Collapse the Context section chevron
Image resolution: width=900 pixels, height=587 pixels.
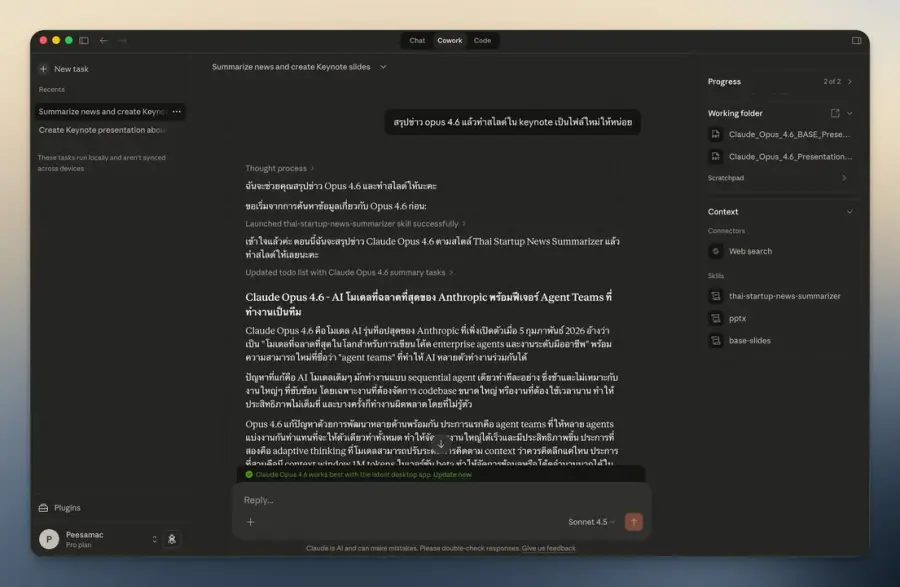(x=850, y=212)
